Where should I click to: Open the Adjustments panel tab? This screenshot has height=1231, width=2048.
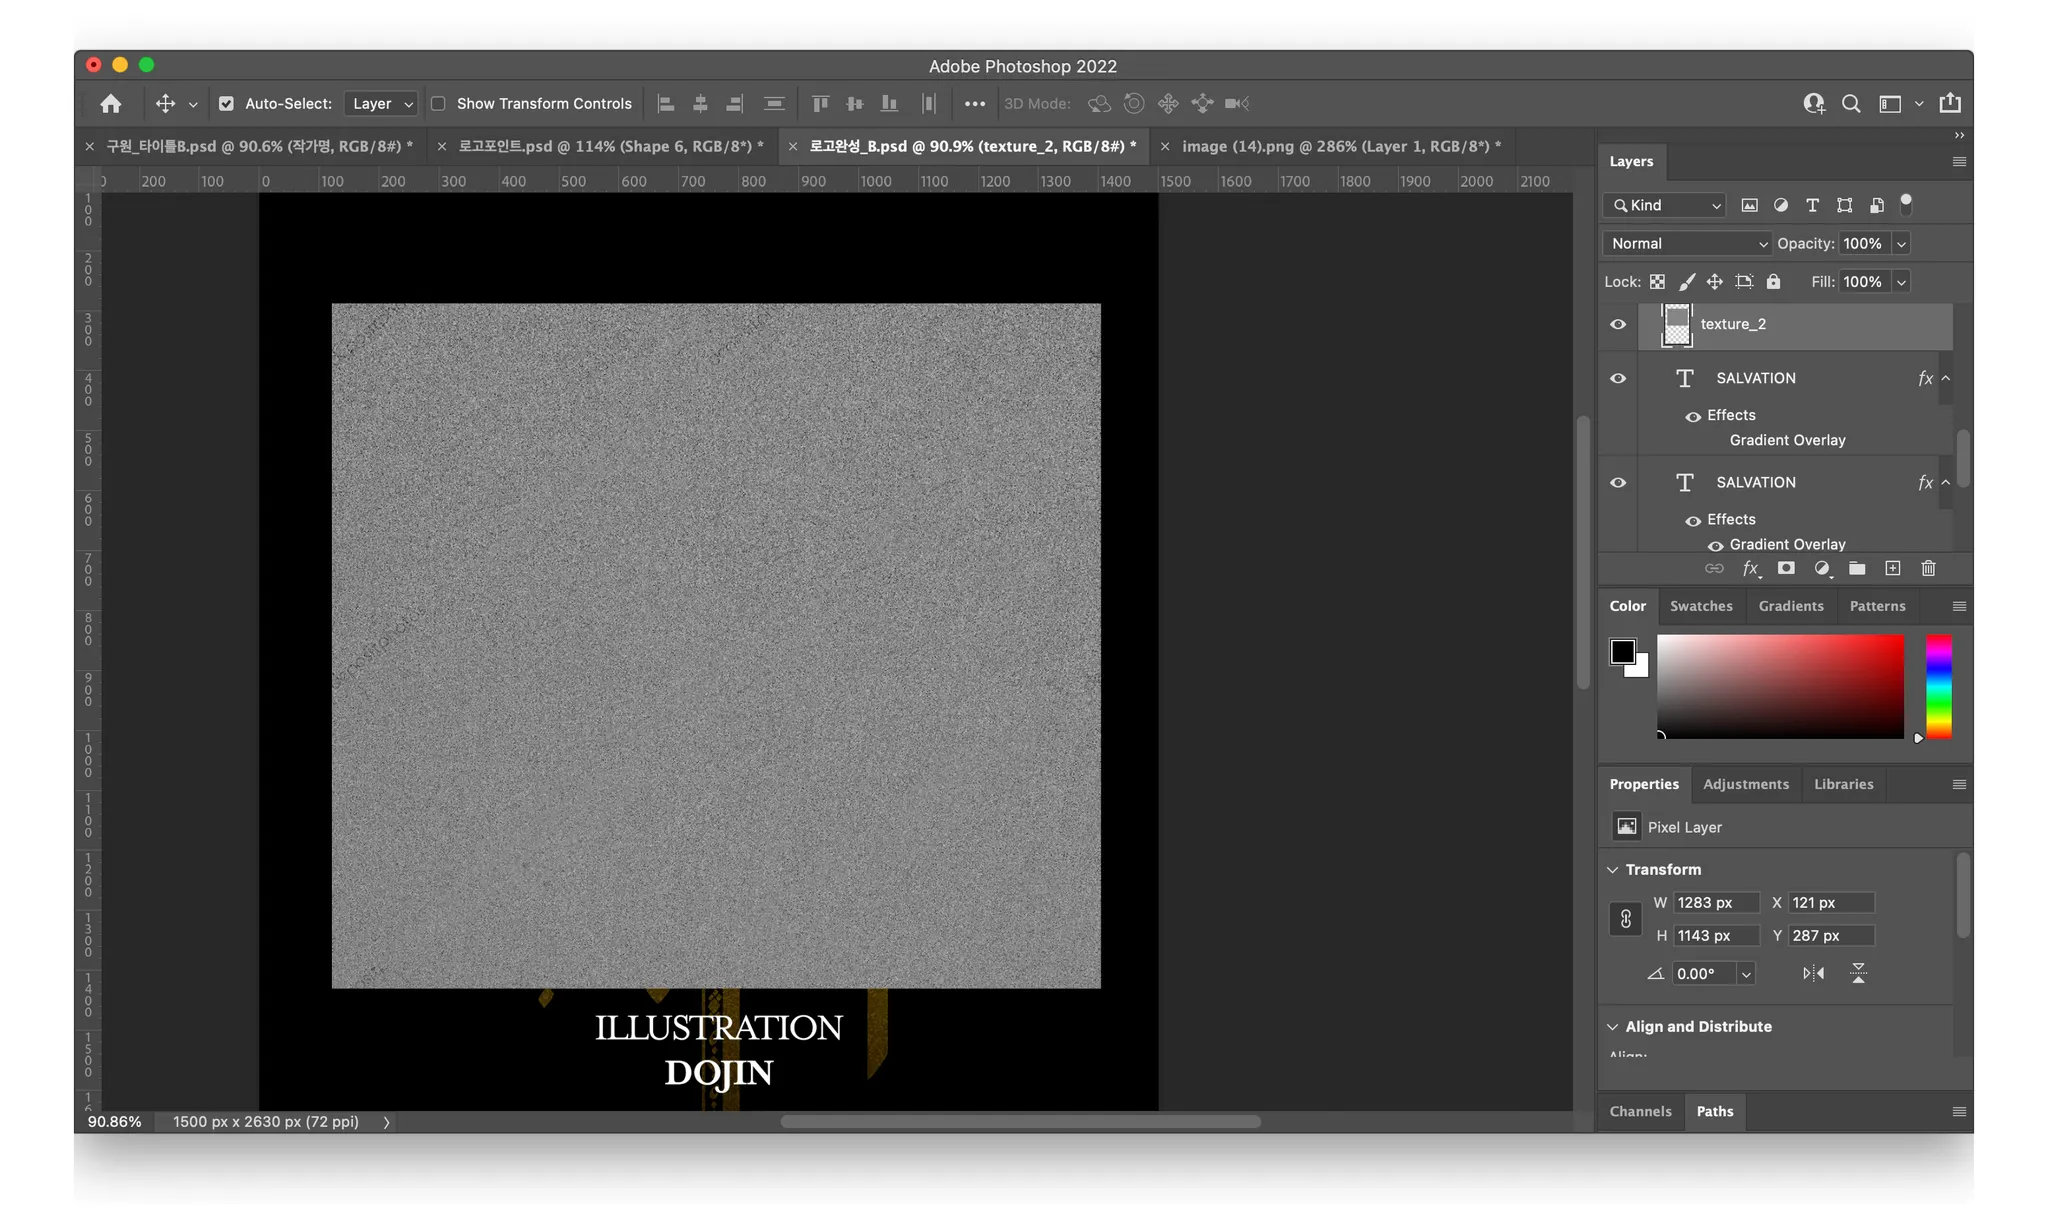[1745, 784]
